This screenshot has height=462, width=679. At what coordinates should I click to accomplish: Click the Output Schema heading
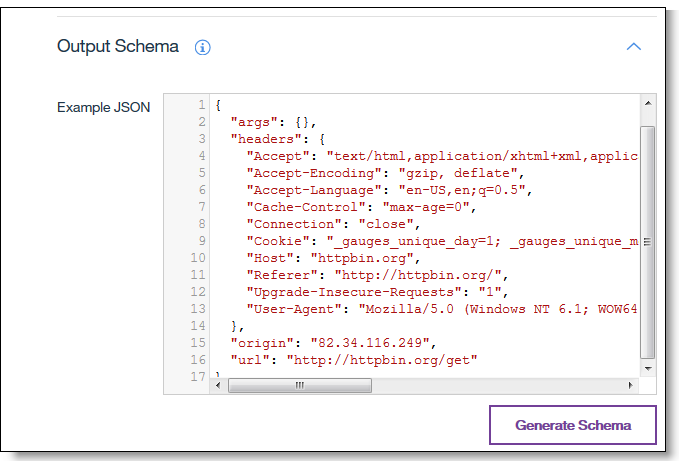(x=118, y=47)
